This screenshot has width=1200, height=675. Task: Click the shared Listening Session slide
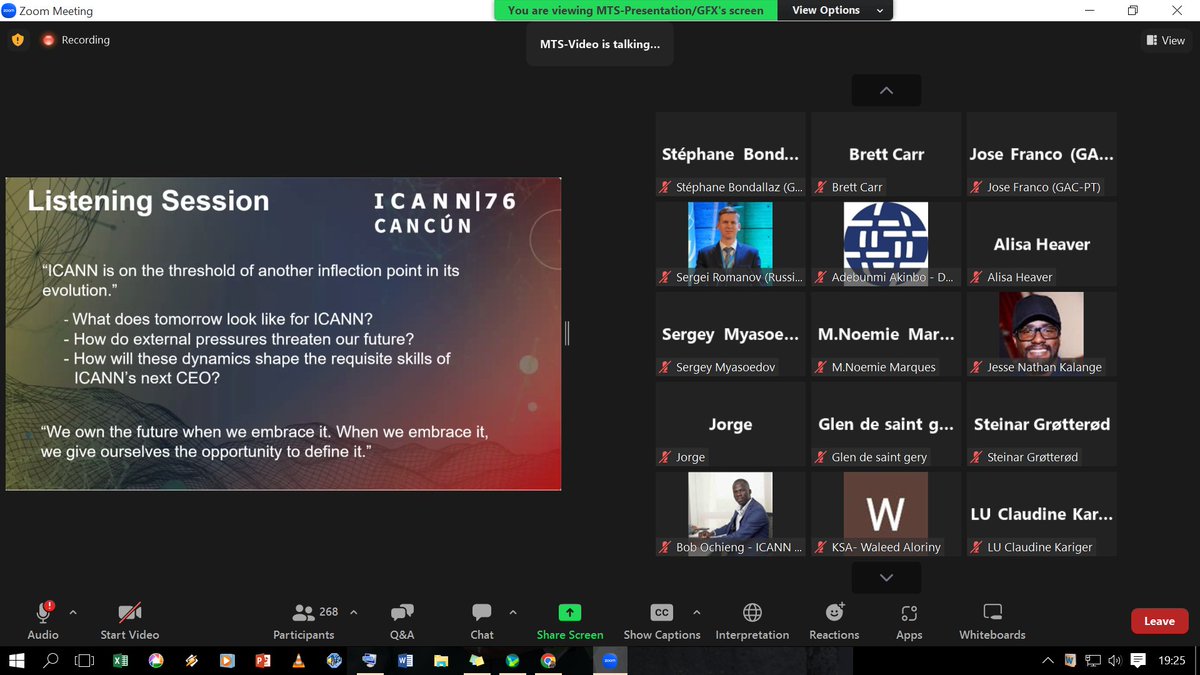[283, 334]
